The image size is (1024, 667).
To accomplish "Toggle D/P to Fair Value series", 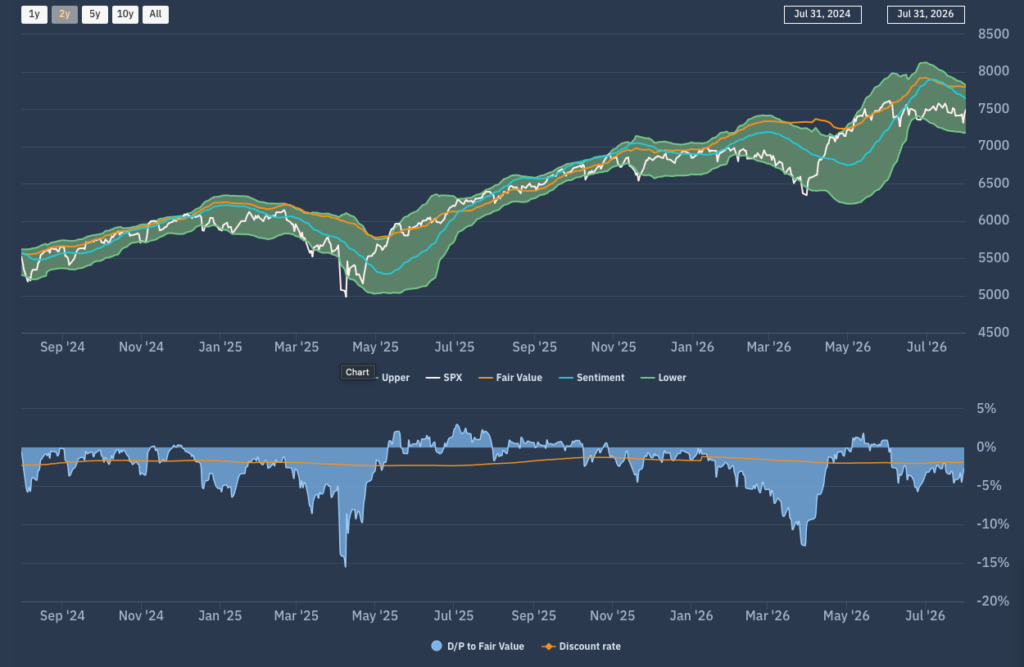I will (x=477, y=646).
